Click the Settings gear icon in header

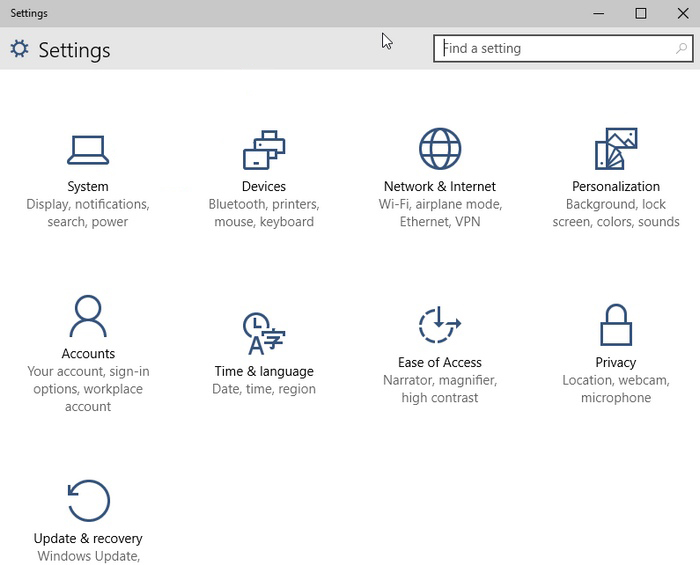20,49
